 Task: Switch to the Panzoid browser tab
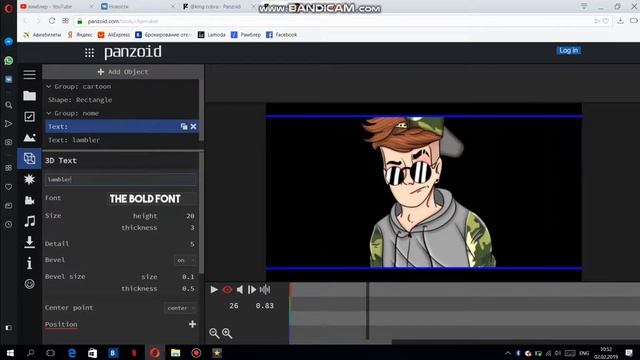(x=216, y=7)
